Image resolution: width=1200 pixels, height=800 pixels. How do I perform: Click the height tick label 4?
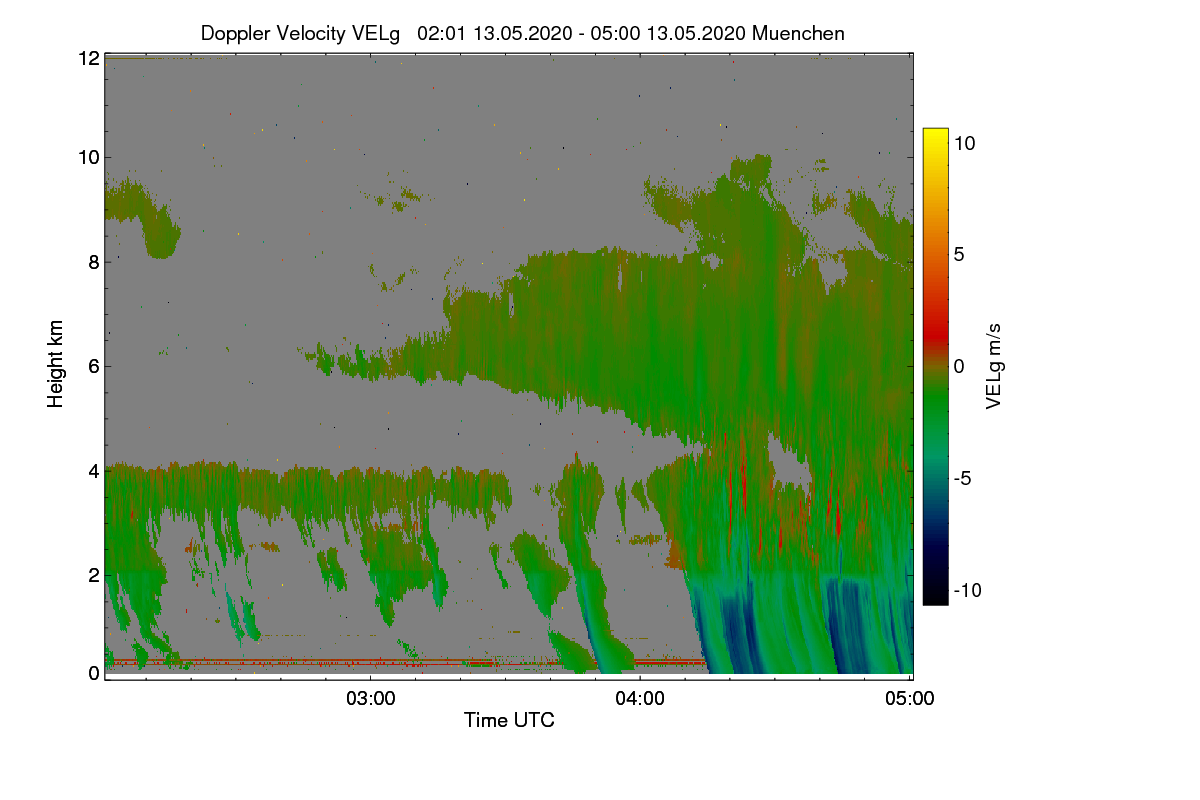(x=93, y=470)
